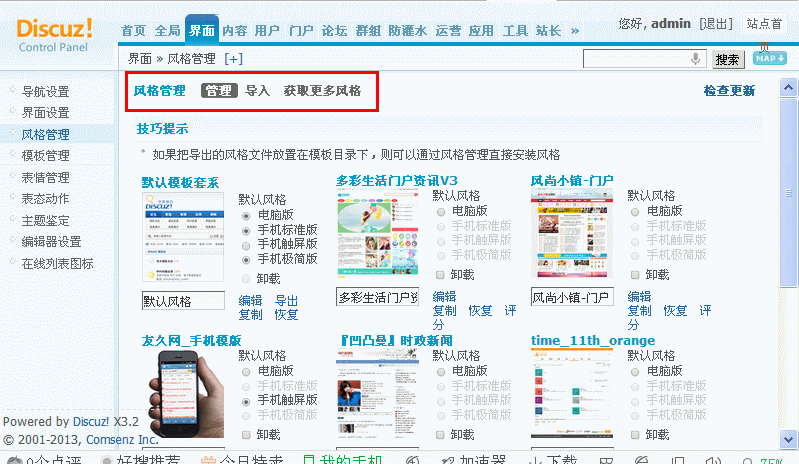
Task: Click the Discuz! Control Panel logo
Action: click(55, 35)
